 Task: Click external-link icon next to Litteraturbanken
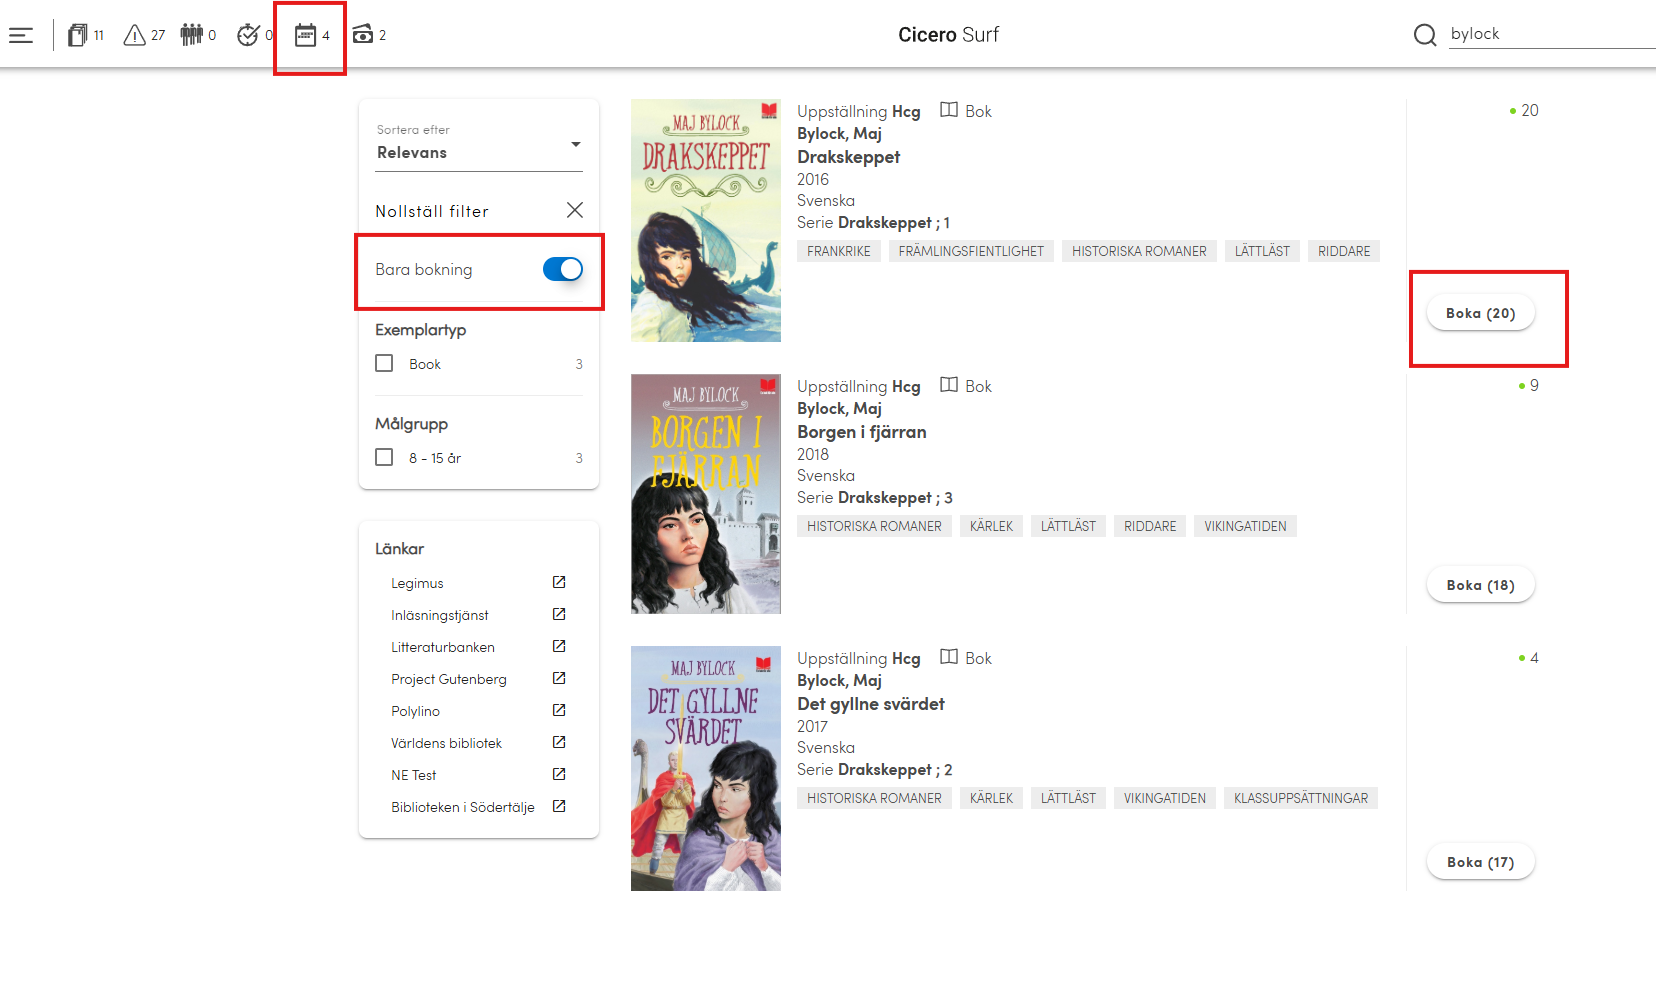(x=559, y=646)
